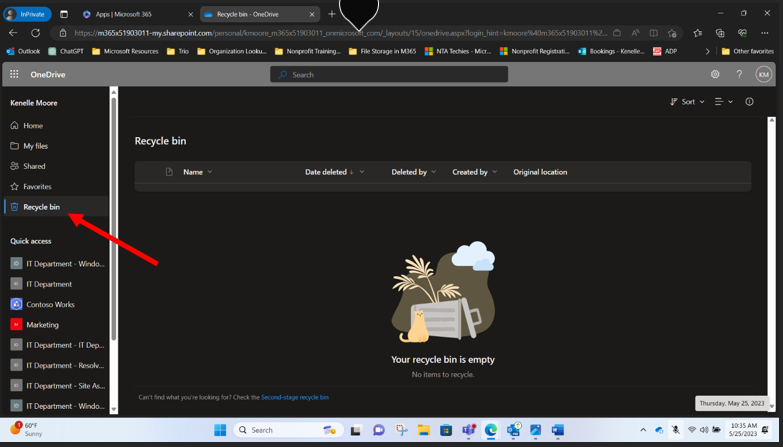Image resolution: width=783 pixels, height=447 pixels.
Task: Open Microsoft Word from the taskbar
Action: pos(558,430)
